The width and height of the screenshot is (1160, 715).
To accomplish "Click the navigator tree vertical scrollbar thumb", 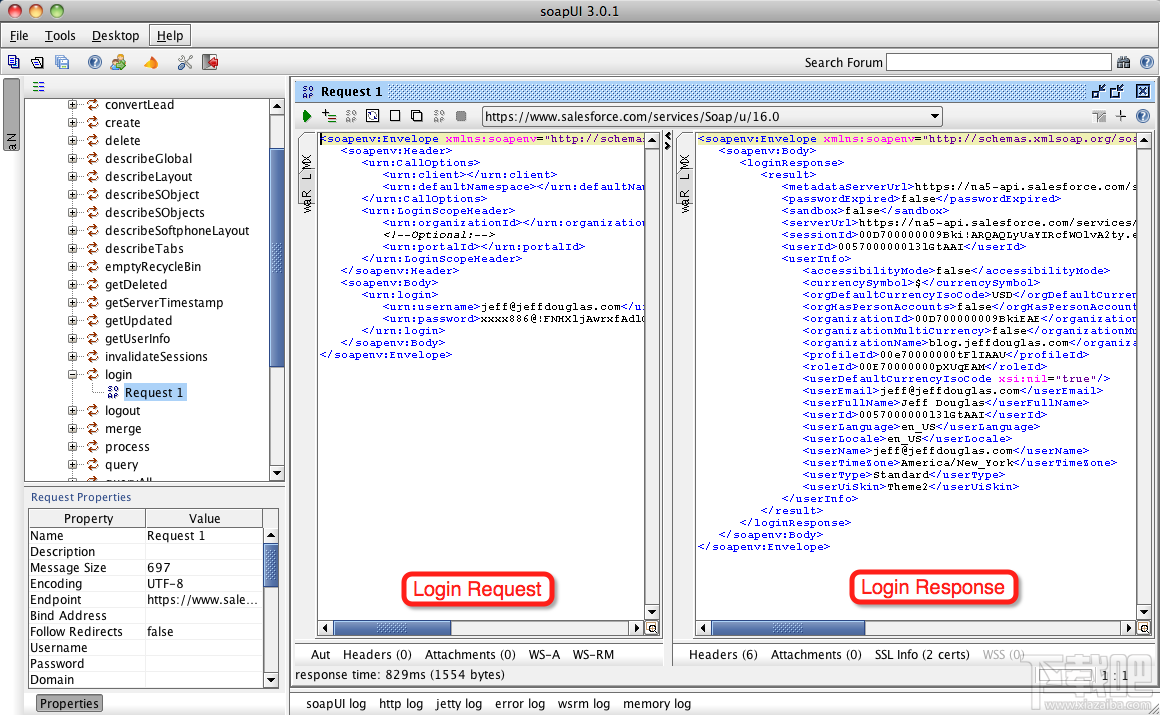I will click(x=277, y=257).
